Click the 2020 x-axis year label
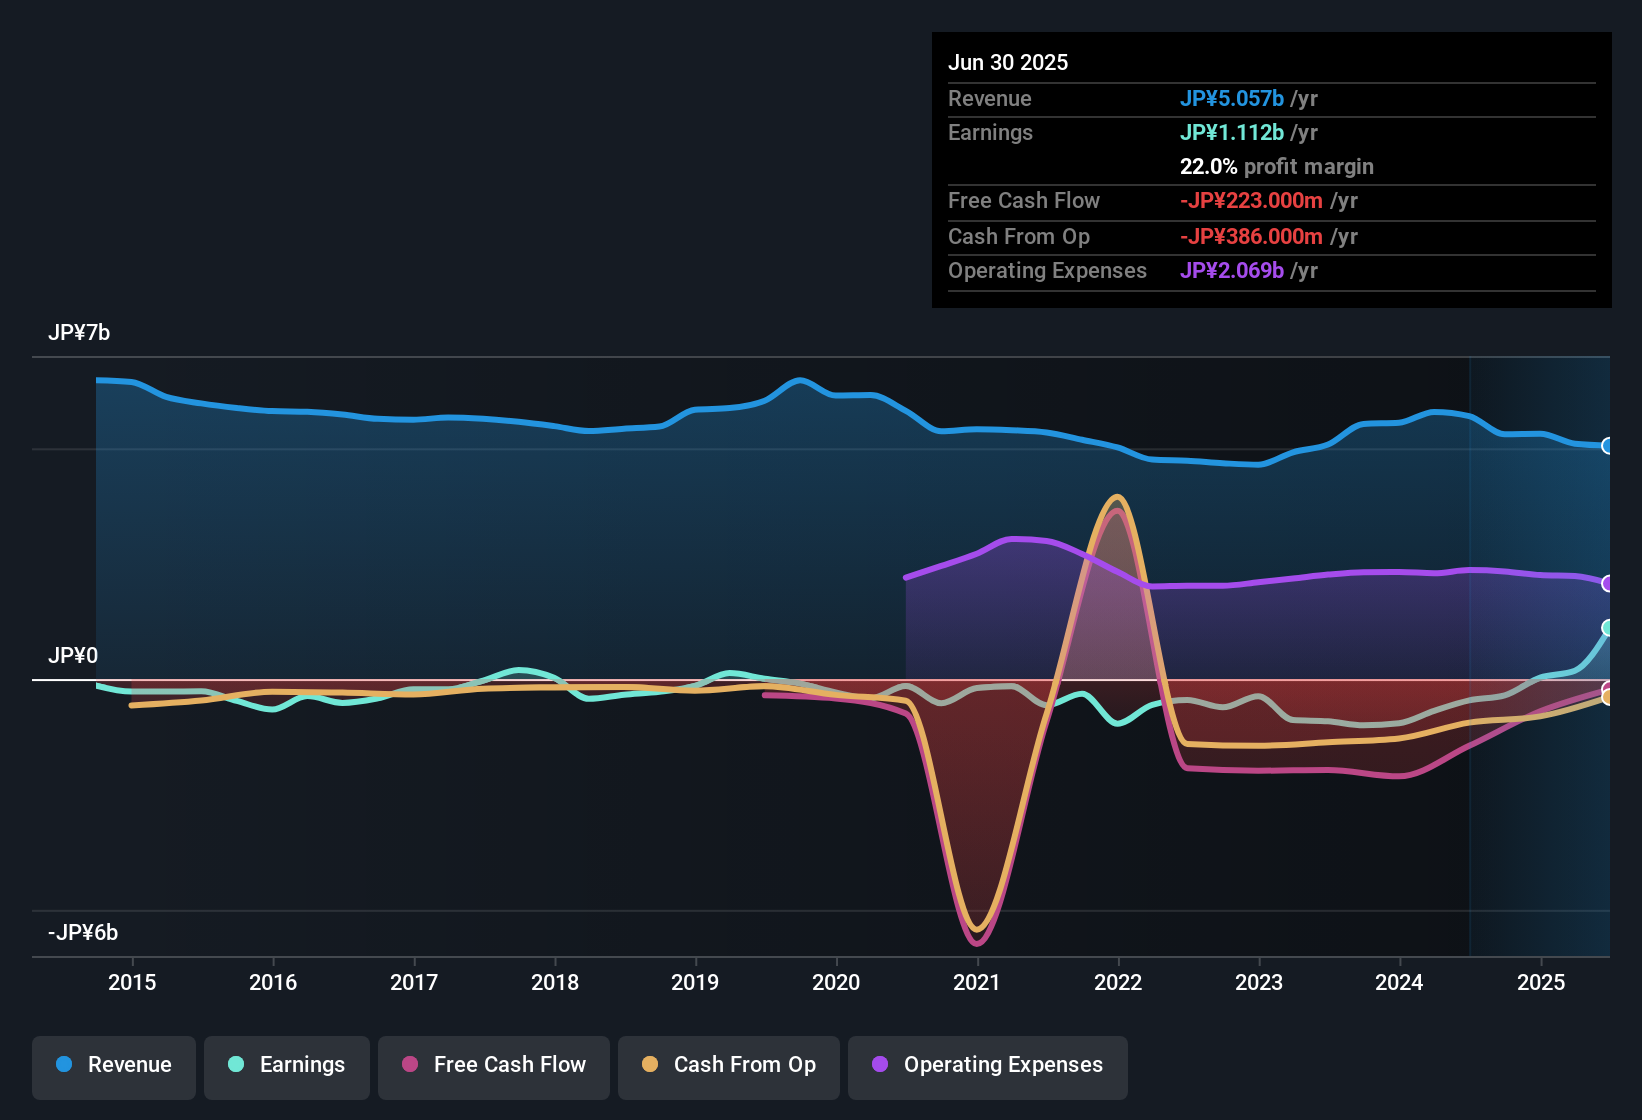 pyautogui.click(x=836, y=983)
